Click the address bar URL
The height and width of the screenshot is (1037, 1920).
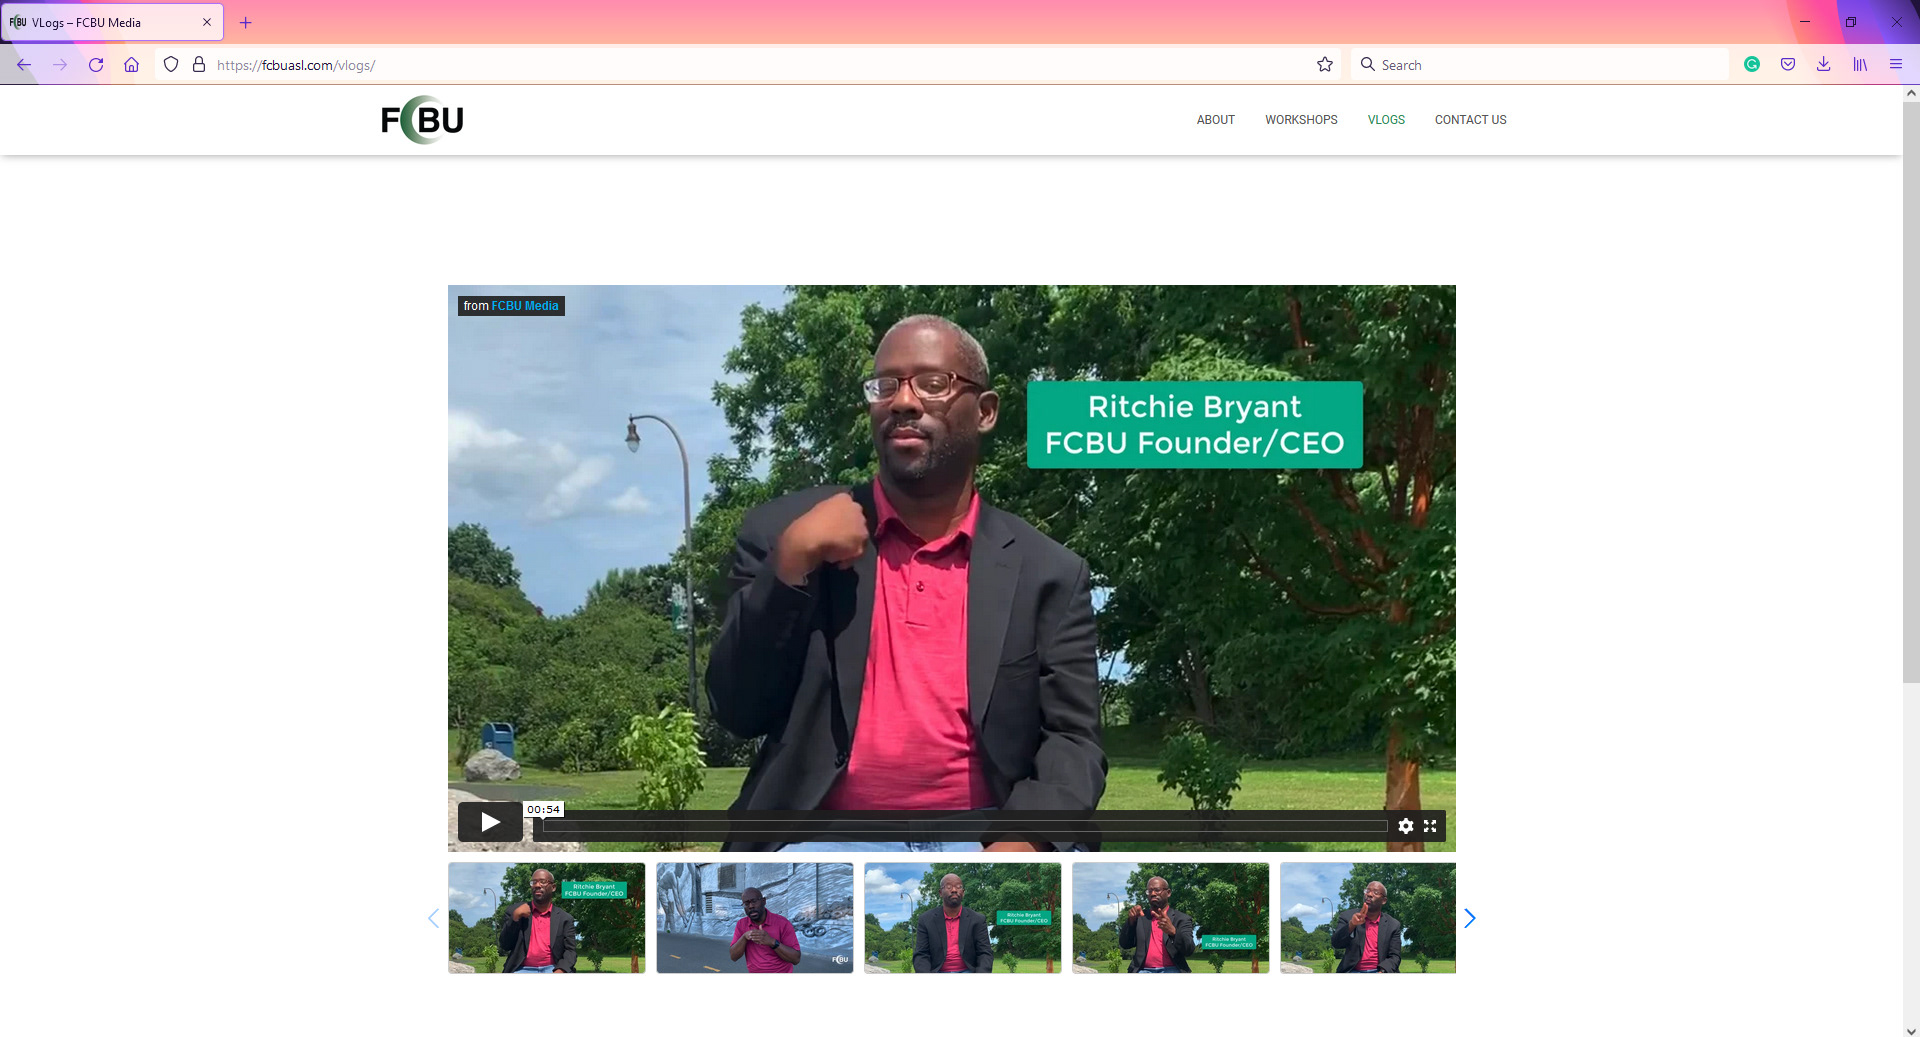(x=296, y=65)
